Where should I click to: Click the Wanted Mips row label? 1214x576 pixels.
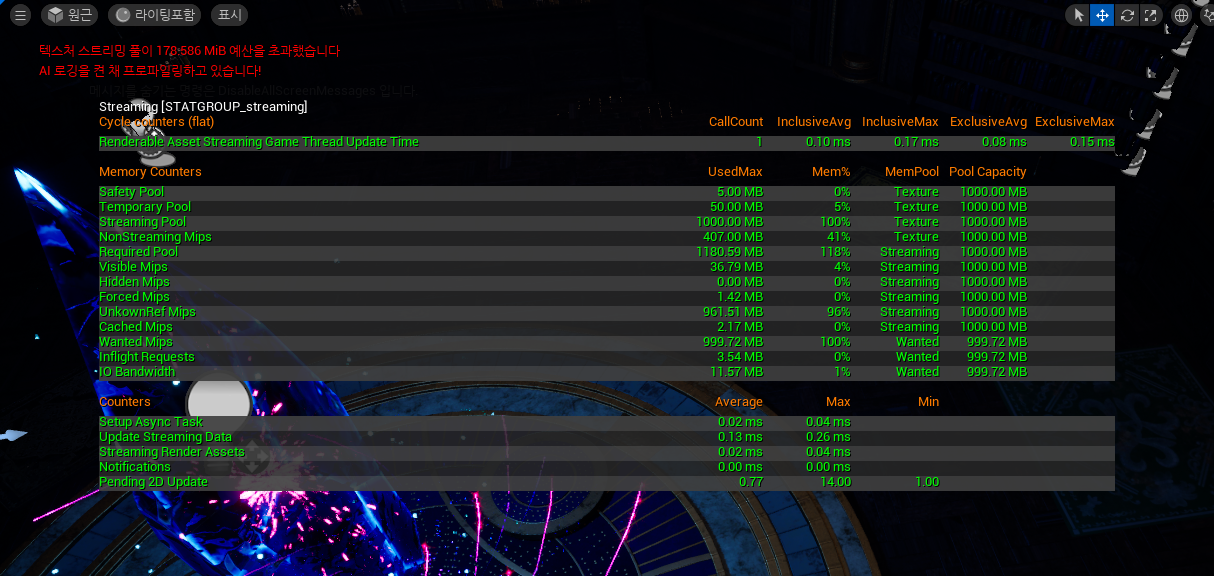135,342
